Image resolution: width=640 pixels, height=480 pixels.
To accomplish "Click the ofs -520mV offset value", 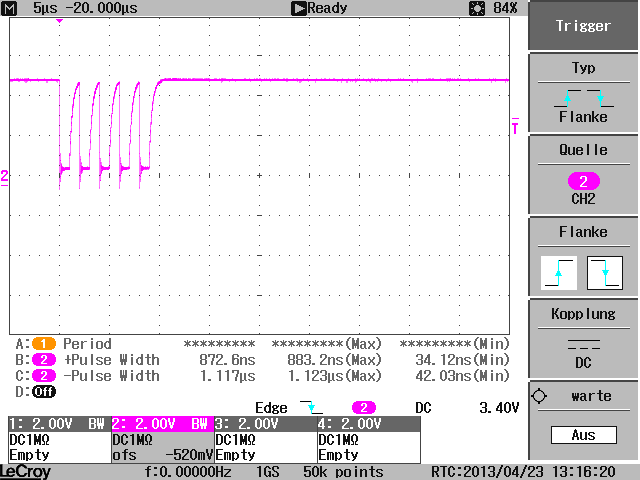I will [162, 455].
